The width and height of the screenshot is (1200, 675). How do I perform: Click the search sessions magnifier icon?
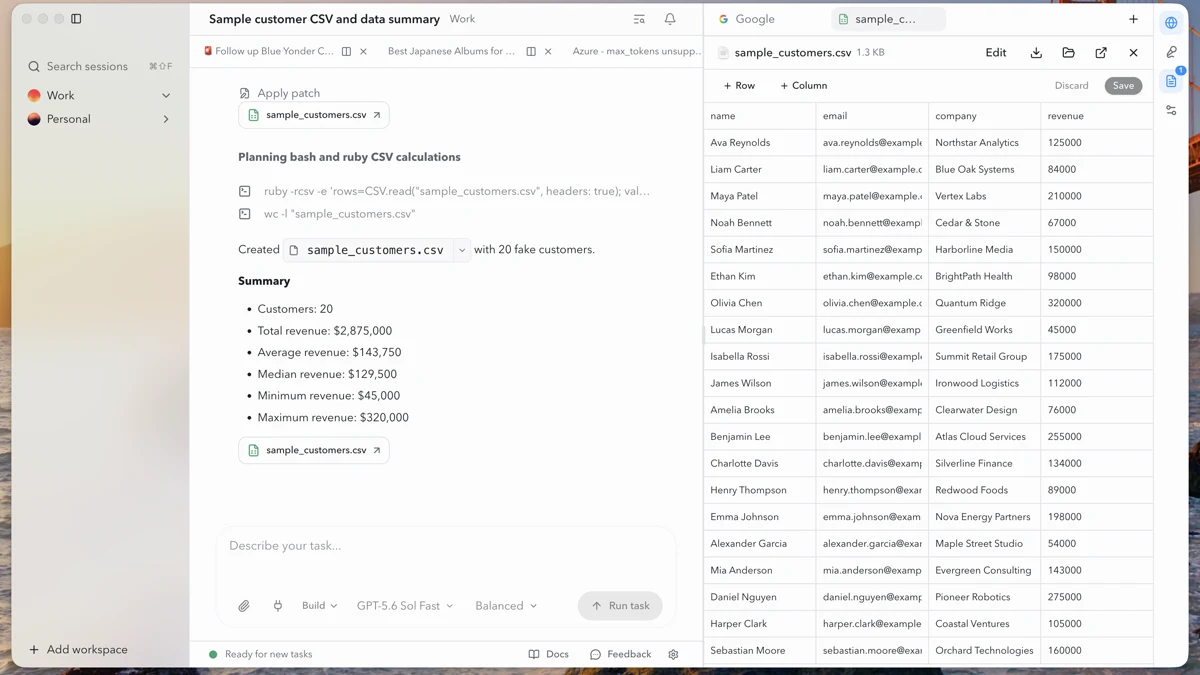pos(34,66)
